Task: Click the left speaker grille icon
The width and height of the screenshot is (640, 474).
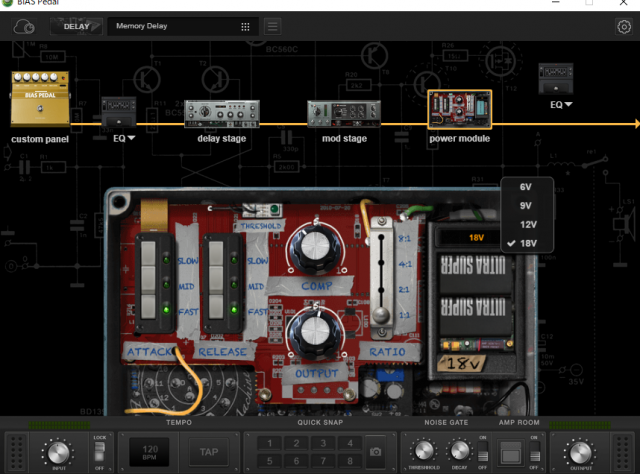Action: pyautogui.click(x=16, y=452)
